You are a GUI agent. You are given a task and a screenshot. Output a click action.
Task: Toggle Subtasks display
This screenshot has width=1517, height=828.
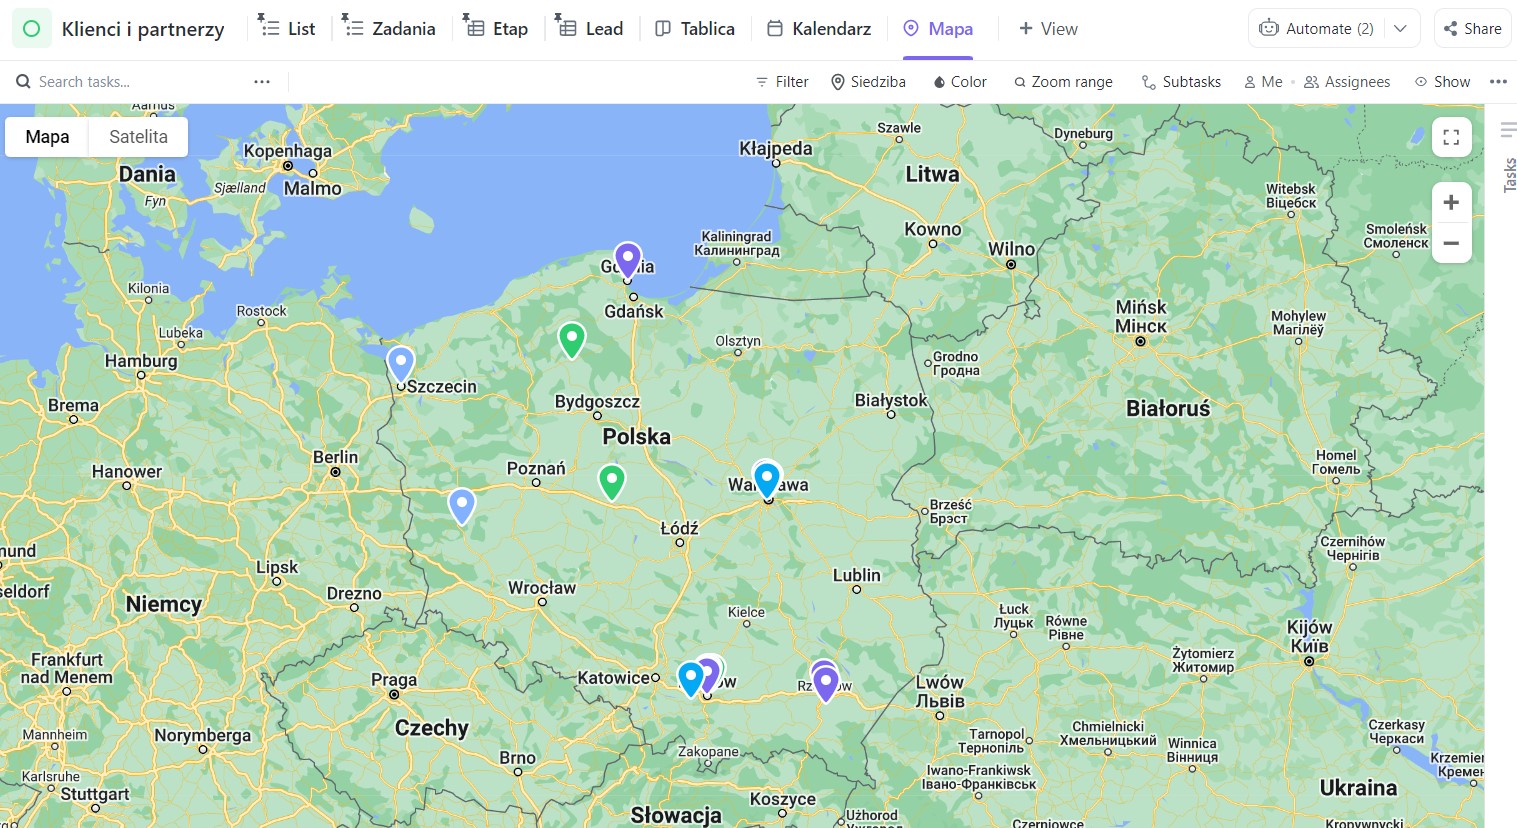coord(1181,82)
